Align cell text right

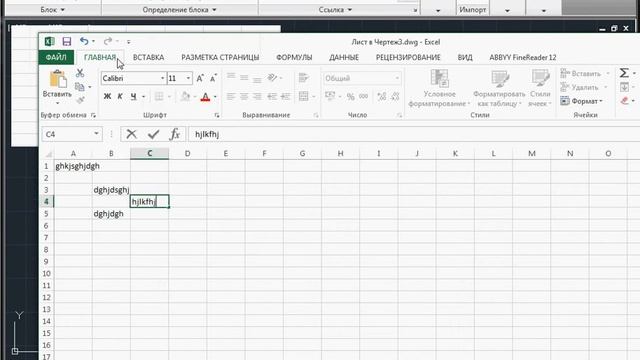pos(257,96)
